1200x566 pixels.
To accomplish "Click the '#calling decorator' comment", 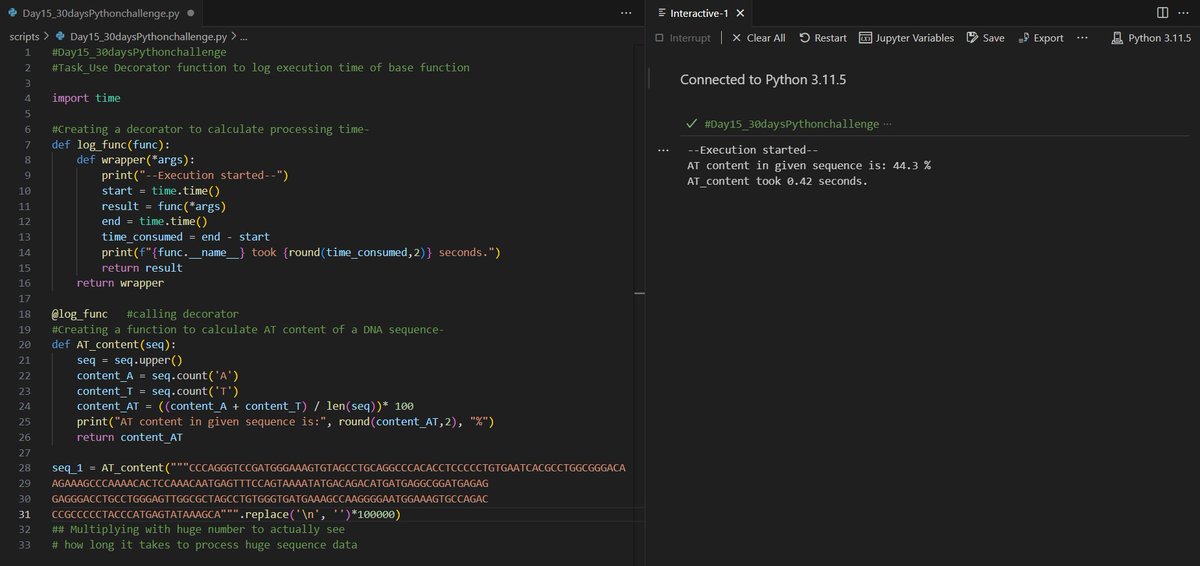I will point(183,314).
